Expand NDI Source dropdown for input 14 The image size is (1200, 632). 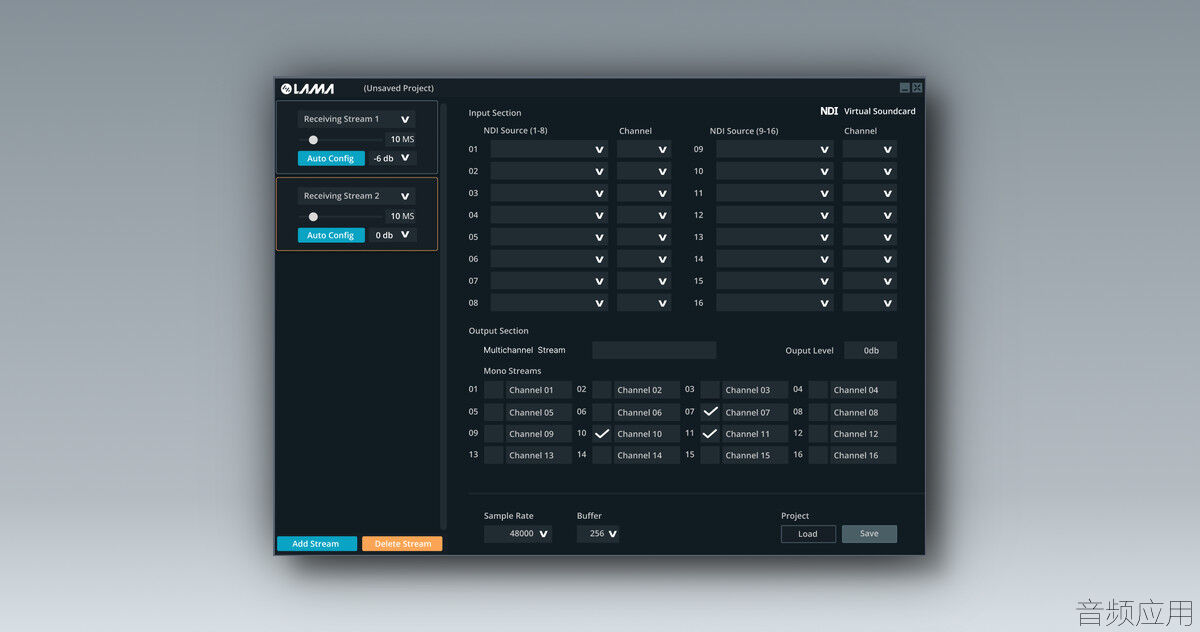(775, 259)
